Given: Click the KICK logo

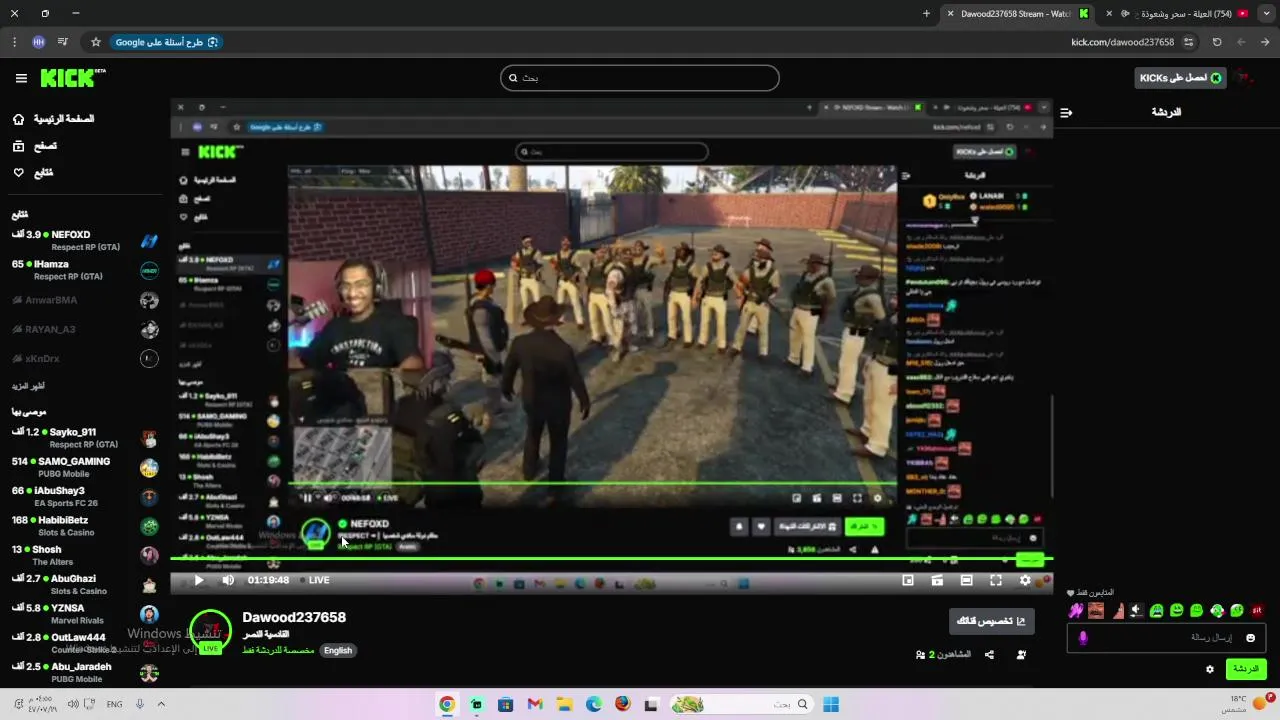Looking at the screenshot, I should click(73, 78).
